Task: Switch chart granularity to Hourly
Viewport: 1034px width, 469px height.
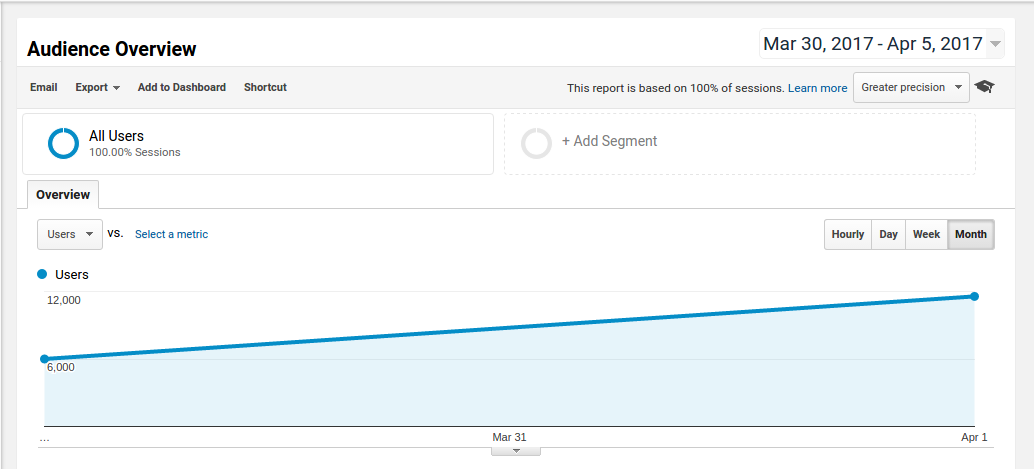Action: tap(847, 234)
